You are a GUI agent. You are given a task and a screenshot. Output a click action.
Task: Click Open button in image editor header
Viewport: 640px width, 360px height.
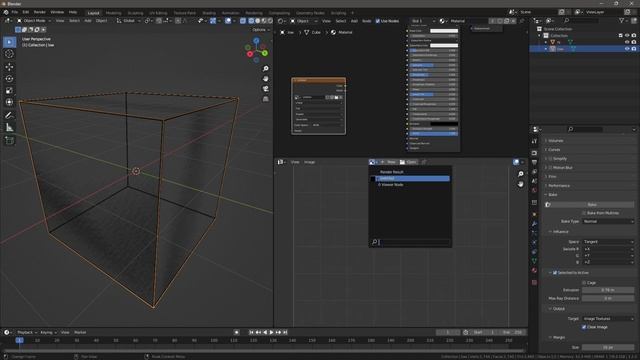[408, 162]
